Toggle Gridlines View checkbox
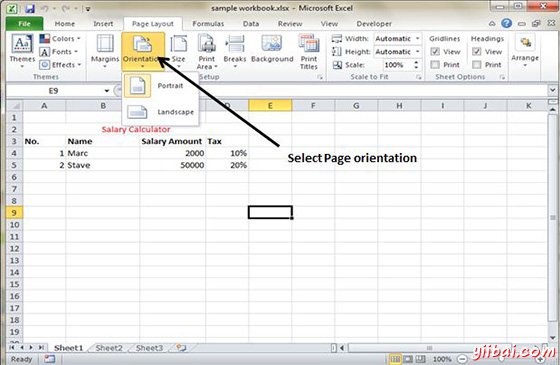This screenshot has height=365, width=560. 435,52
